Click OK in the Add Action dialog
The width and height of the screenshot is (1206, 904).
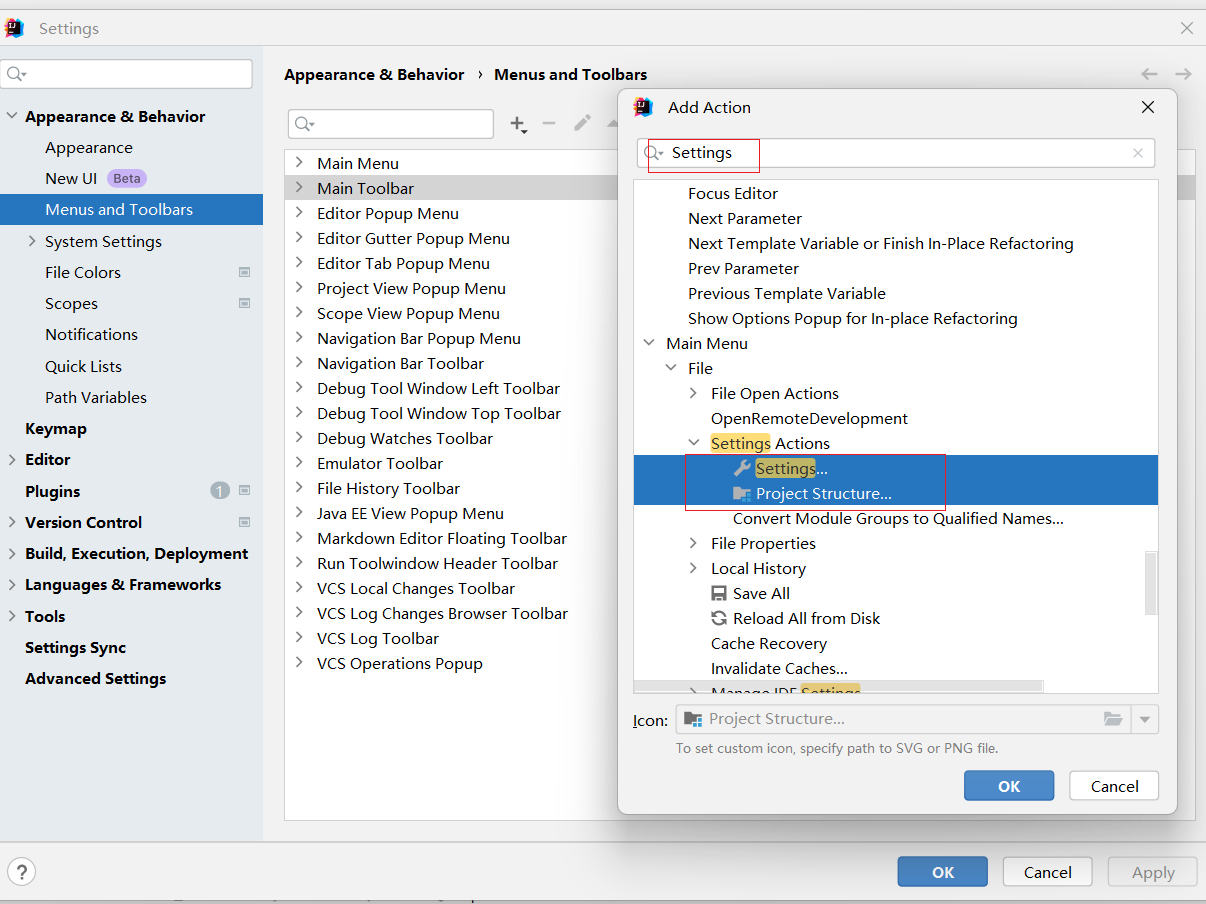click(1008, 785)
